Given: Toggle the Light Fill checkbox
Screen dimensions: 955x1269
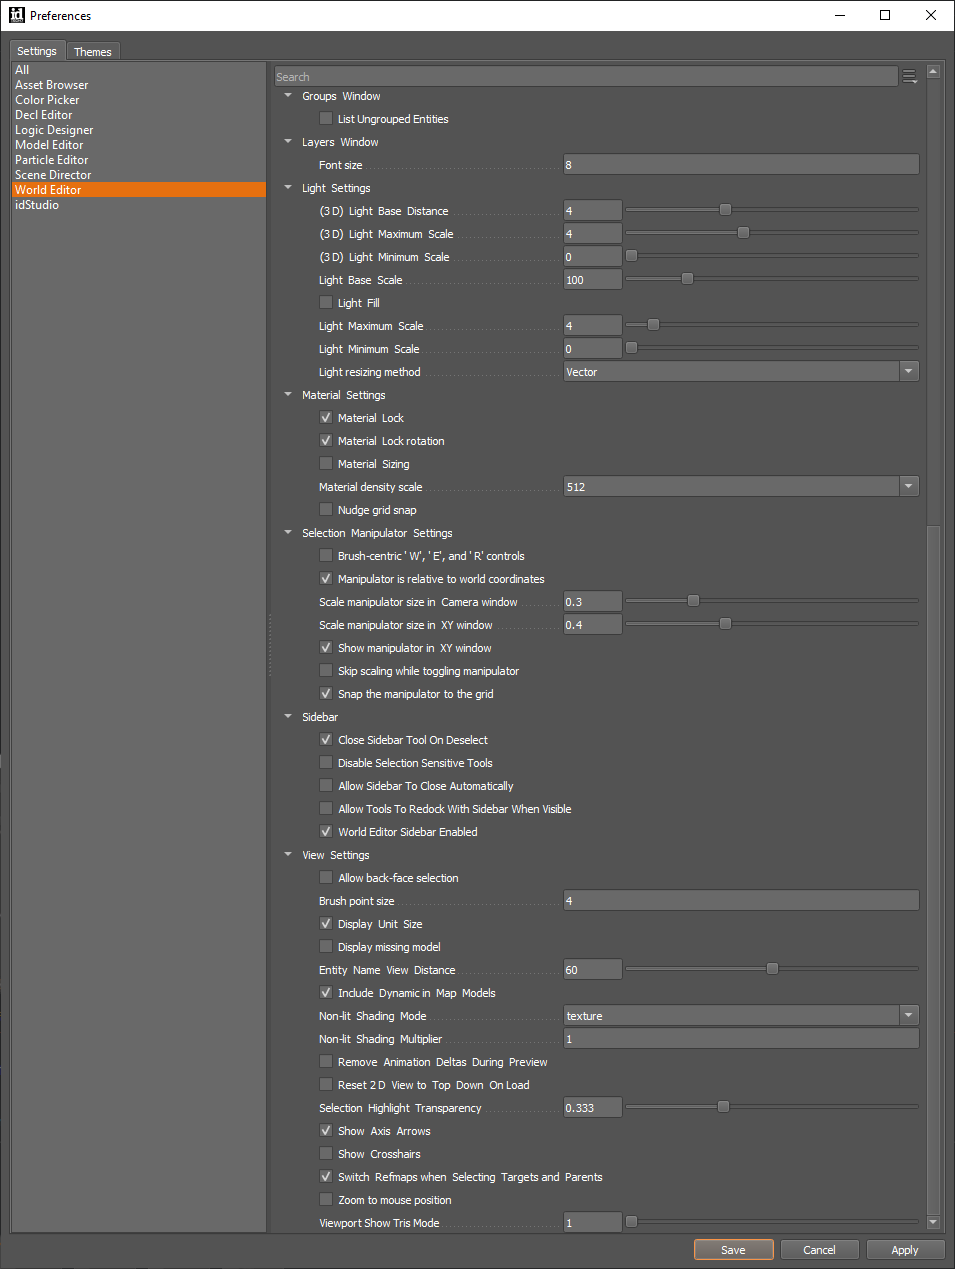Looking at the screenshot, I should pos(326,302).
